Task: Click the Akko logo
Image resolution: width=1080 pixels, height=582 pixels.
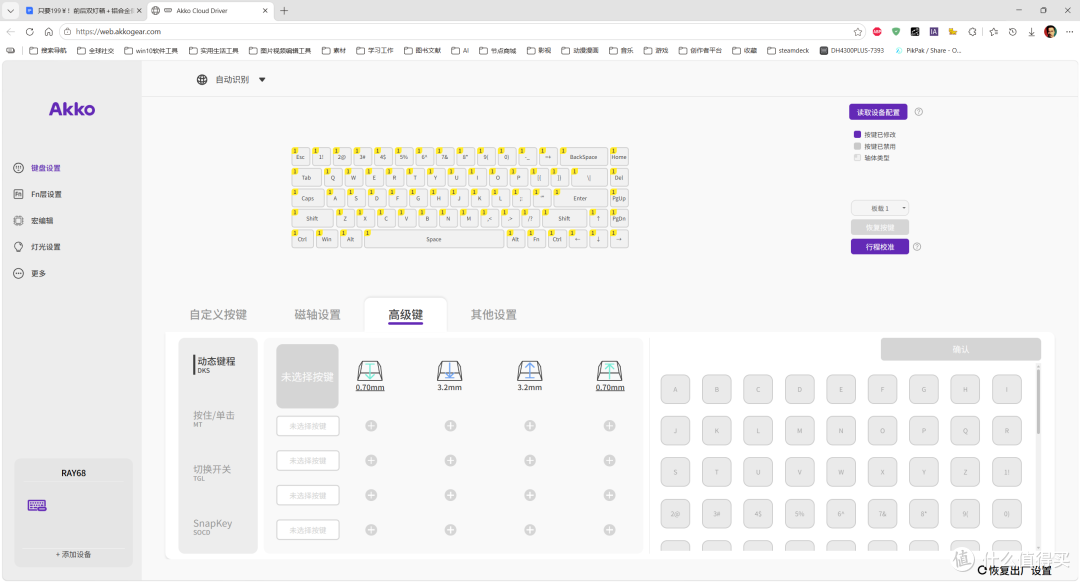Action: point(72,109)
